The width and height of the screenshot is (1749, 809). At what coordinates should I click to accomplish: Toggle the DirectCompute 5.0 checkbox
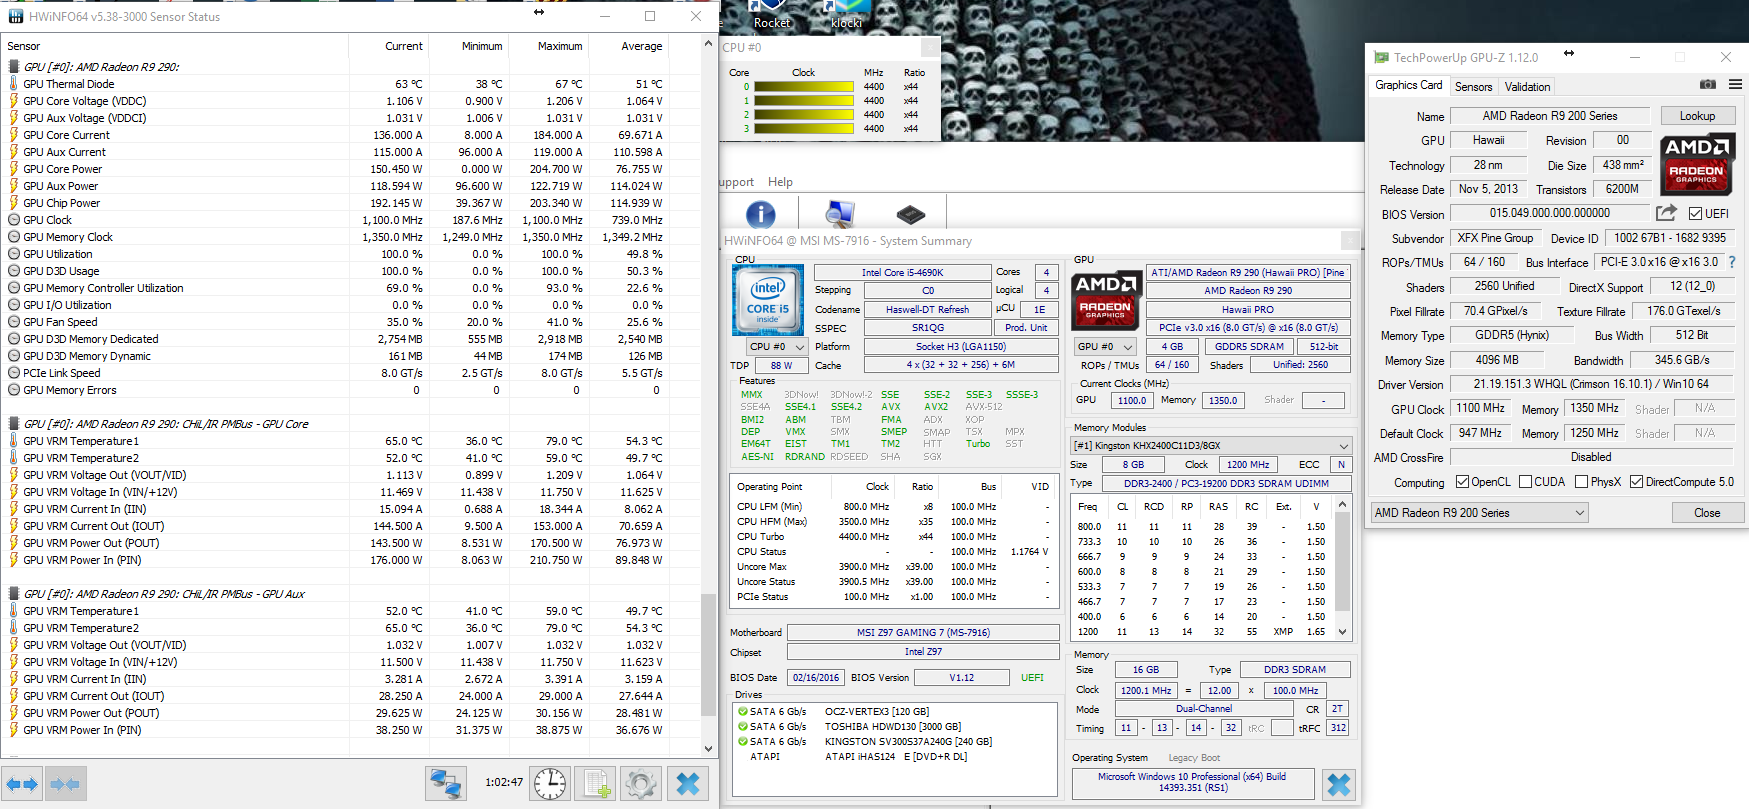point(1636,482)
